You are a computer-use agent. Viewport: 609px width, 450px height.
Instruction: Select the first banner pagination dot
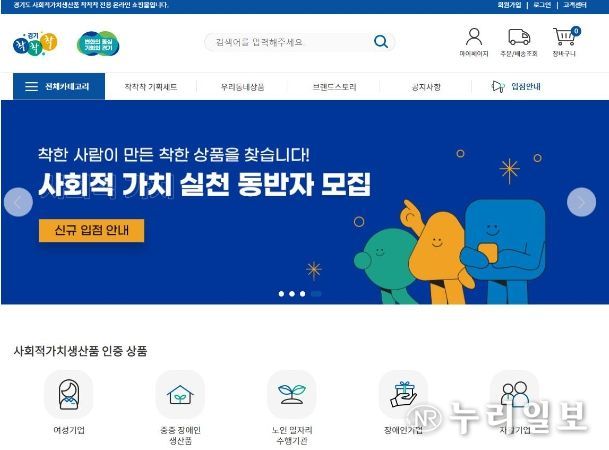coord(281,294)
